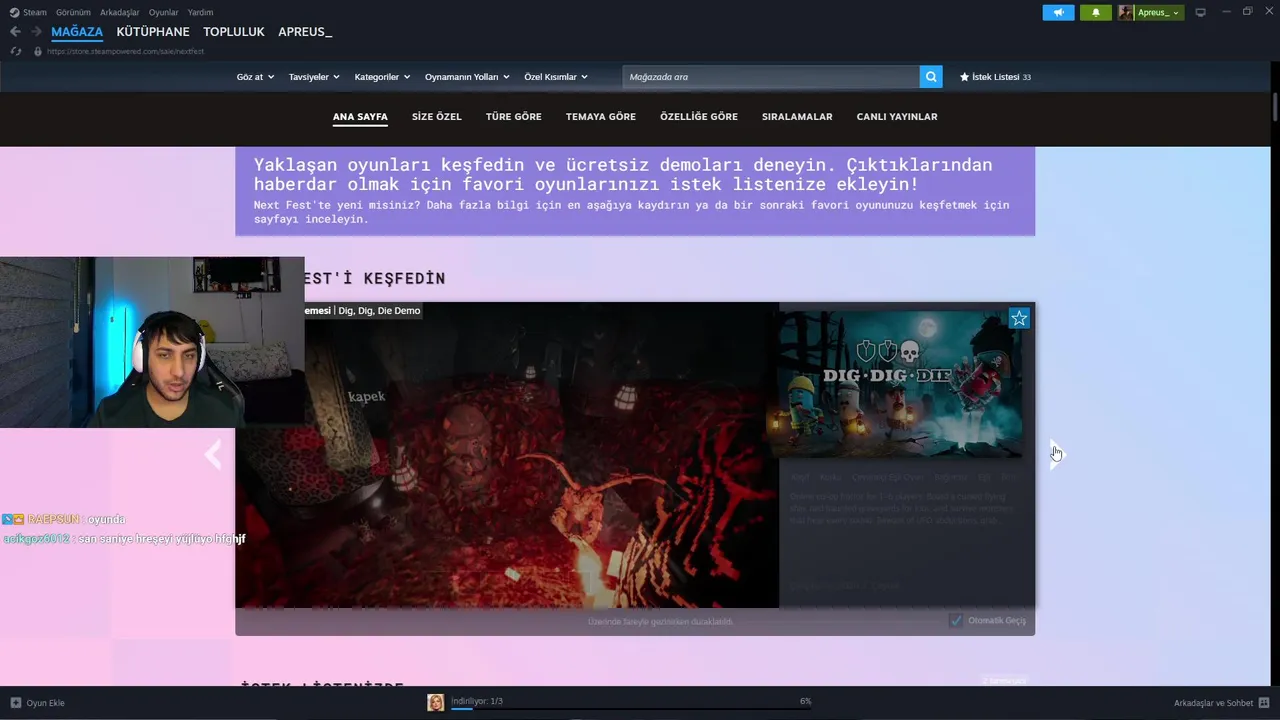Open the Görünüm menu
The width and height of the screenshot is (1280, 720).
[73, 12]
